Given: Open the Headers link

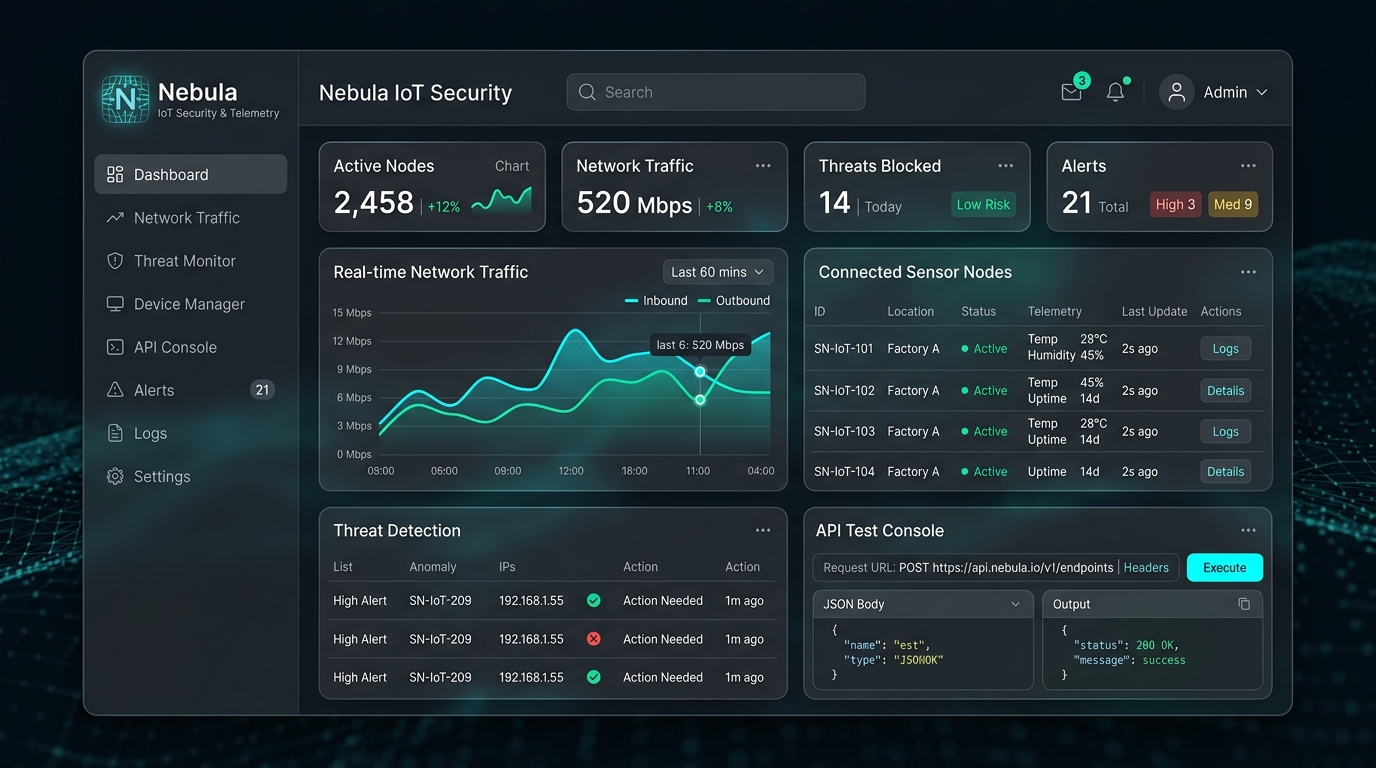Looking at the screenshot, I should (1146, 568).
